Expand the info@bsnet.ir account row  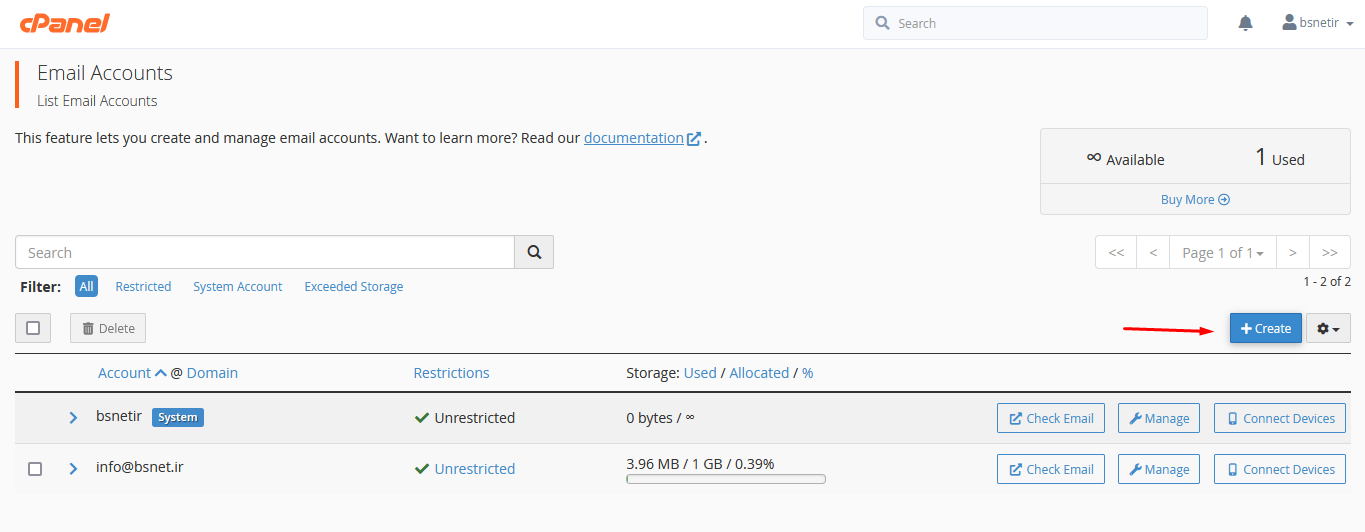coord(73,469)
